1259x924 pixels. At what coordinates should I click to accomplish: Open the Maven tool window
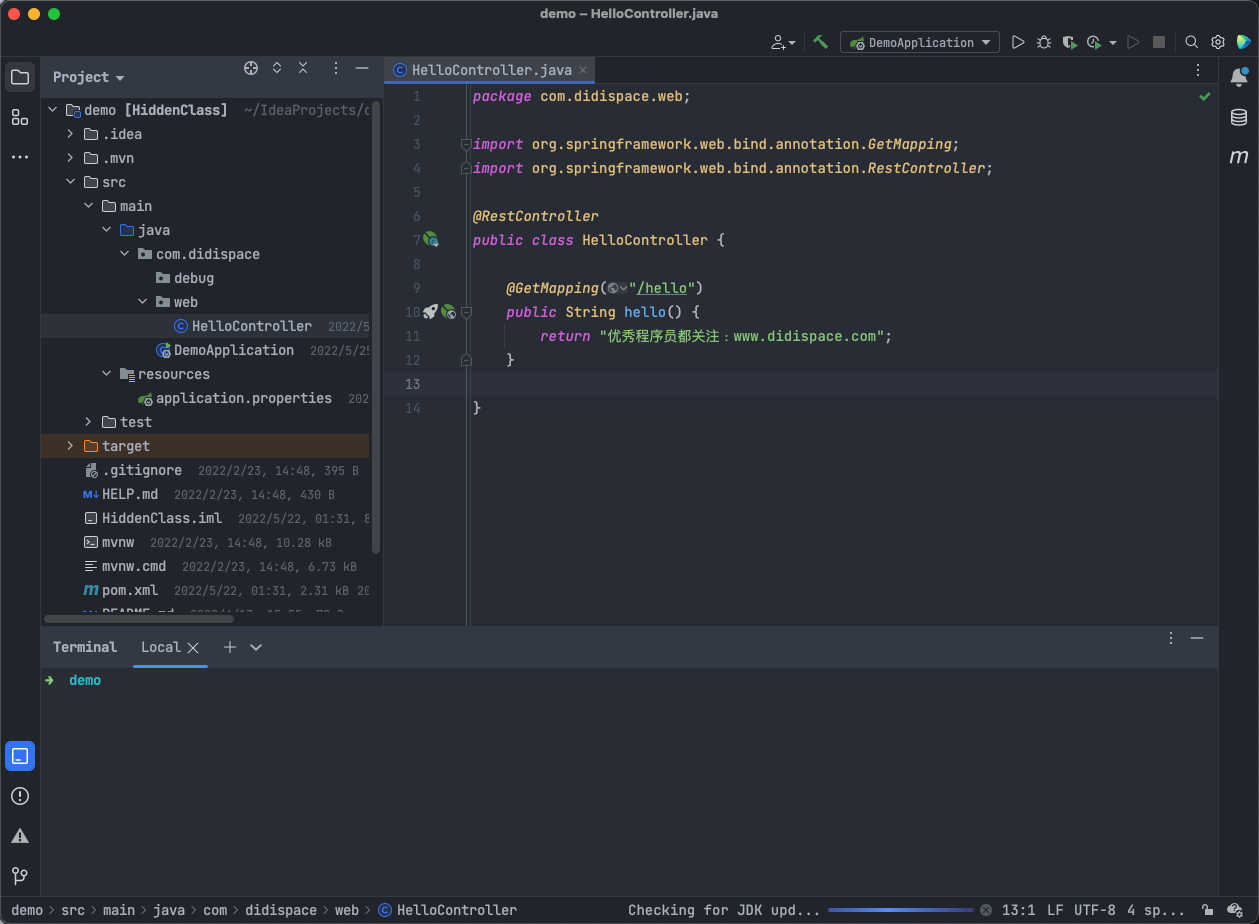tap(1239, 157)
